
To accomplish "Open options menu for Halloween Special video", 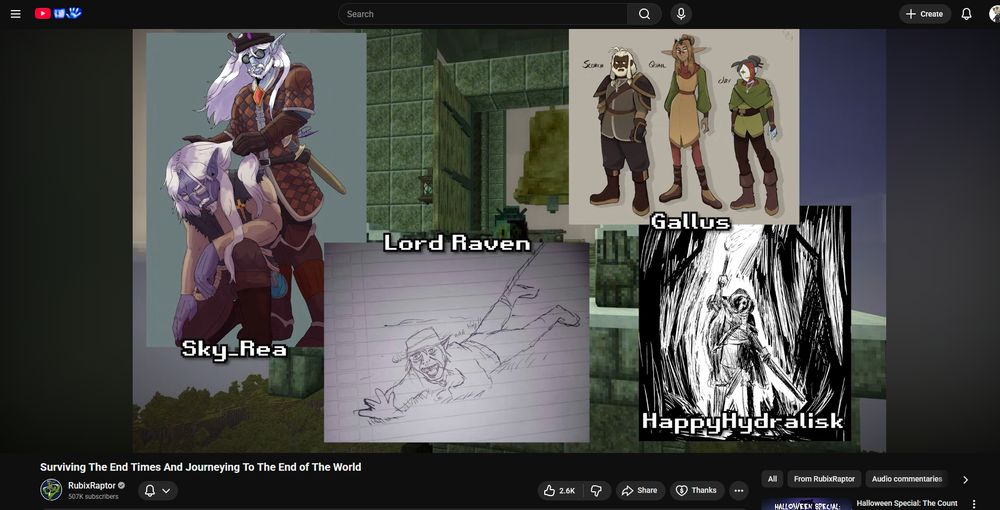I will [x=973, y=504].
